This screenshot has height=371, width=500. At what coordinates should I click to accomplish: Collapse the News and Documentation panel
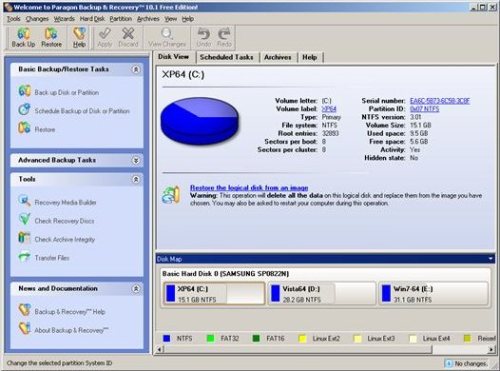tap(136, 289)
